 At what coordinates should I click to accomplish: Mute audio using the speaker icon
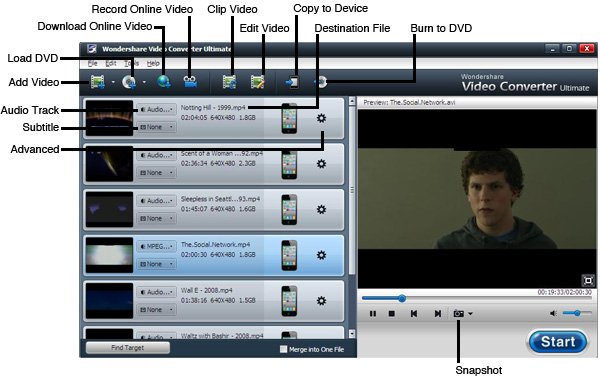553,313
